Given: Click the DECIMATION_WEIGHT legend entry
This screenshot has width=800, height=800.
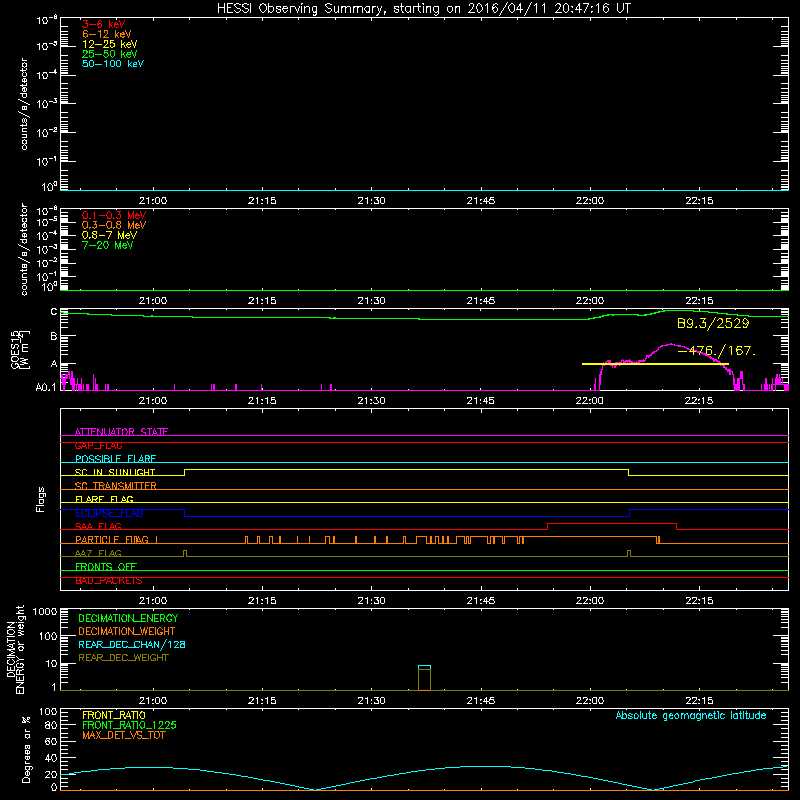Looking at the screenshot, I should (x=127, y=631).
